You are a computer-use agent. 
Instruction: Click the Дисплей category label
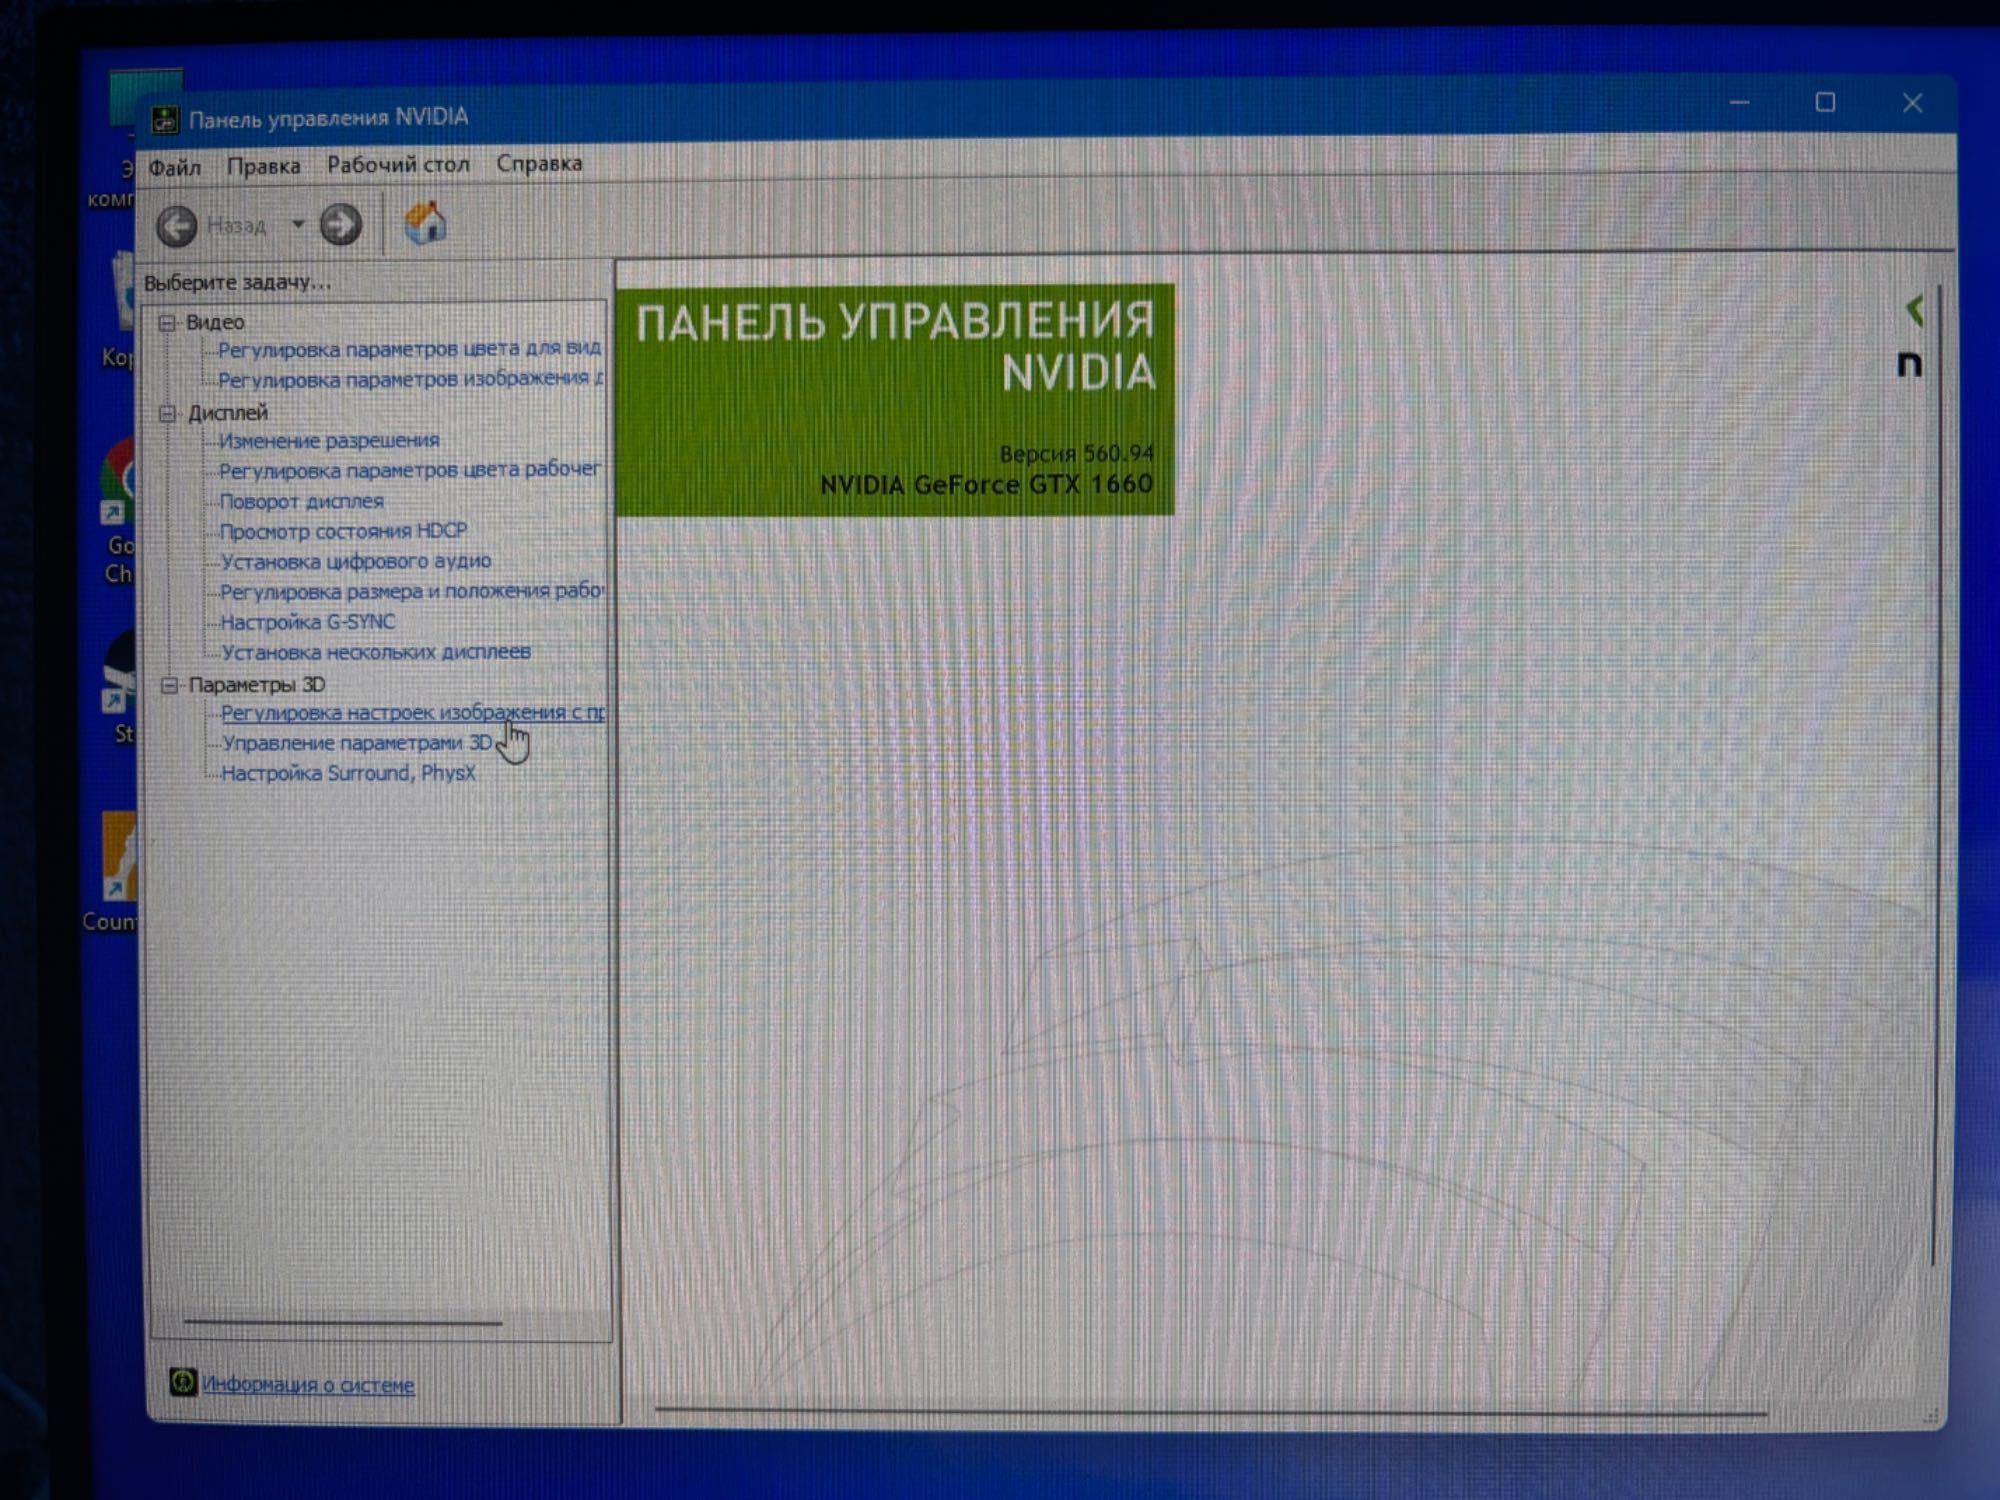(x=228, y=413)
